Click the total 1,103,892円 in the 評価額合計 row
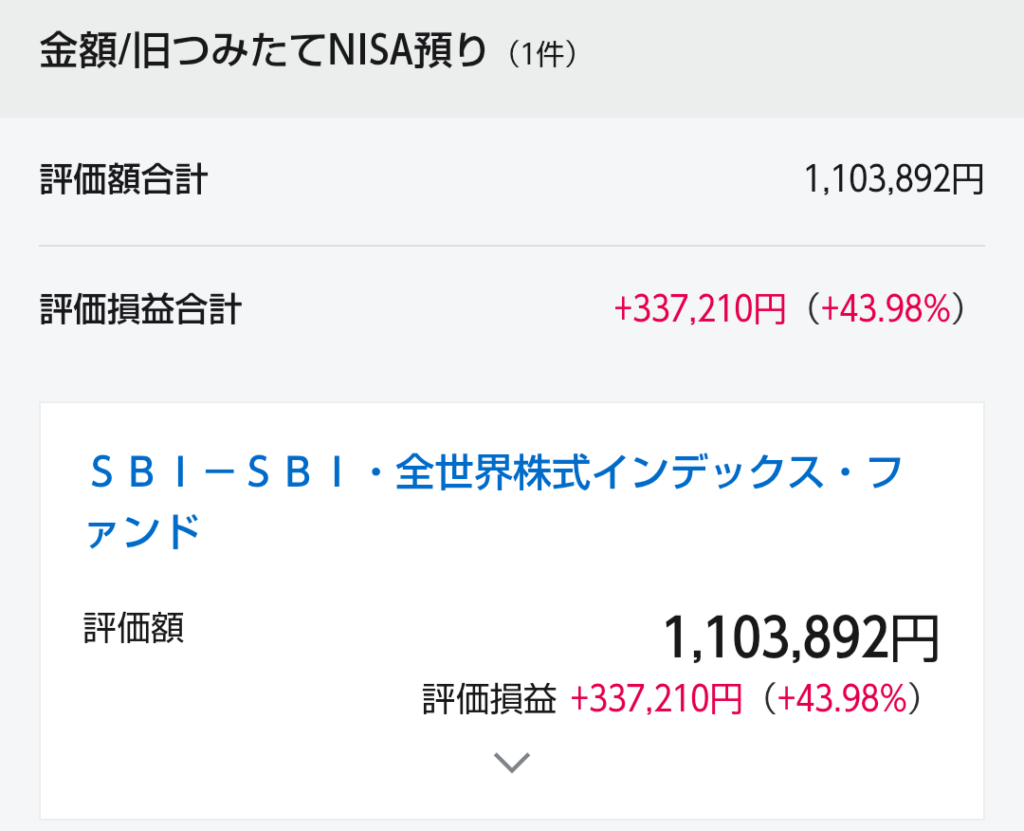The width and height of the screenshot is (1024, 831). tap(893, 179)
